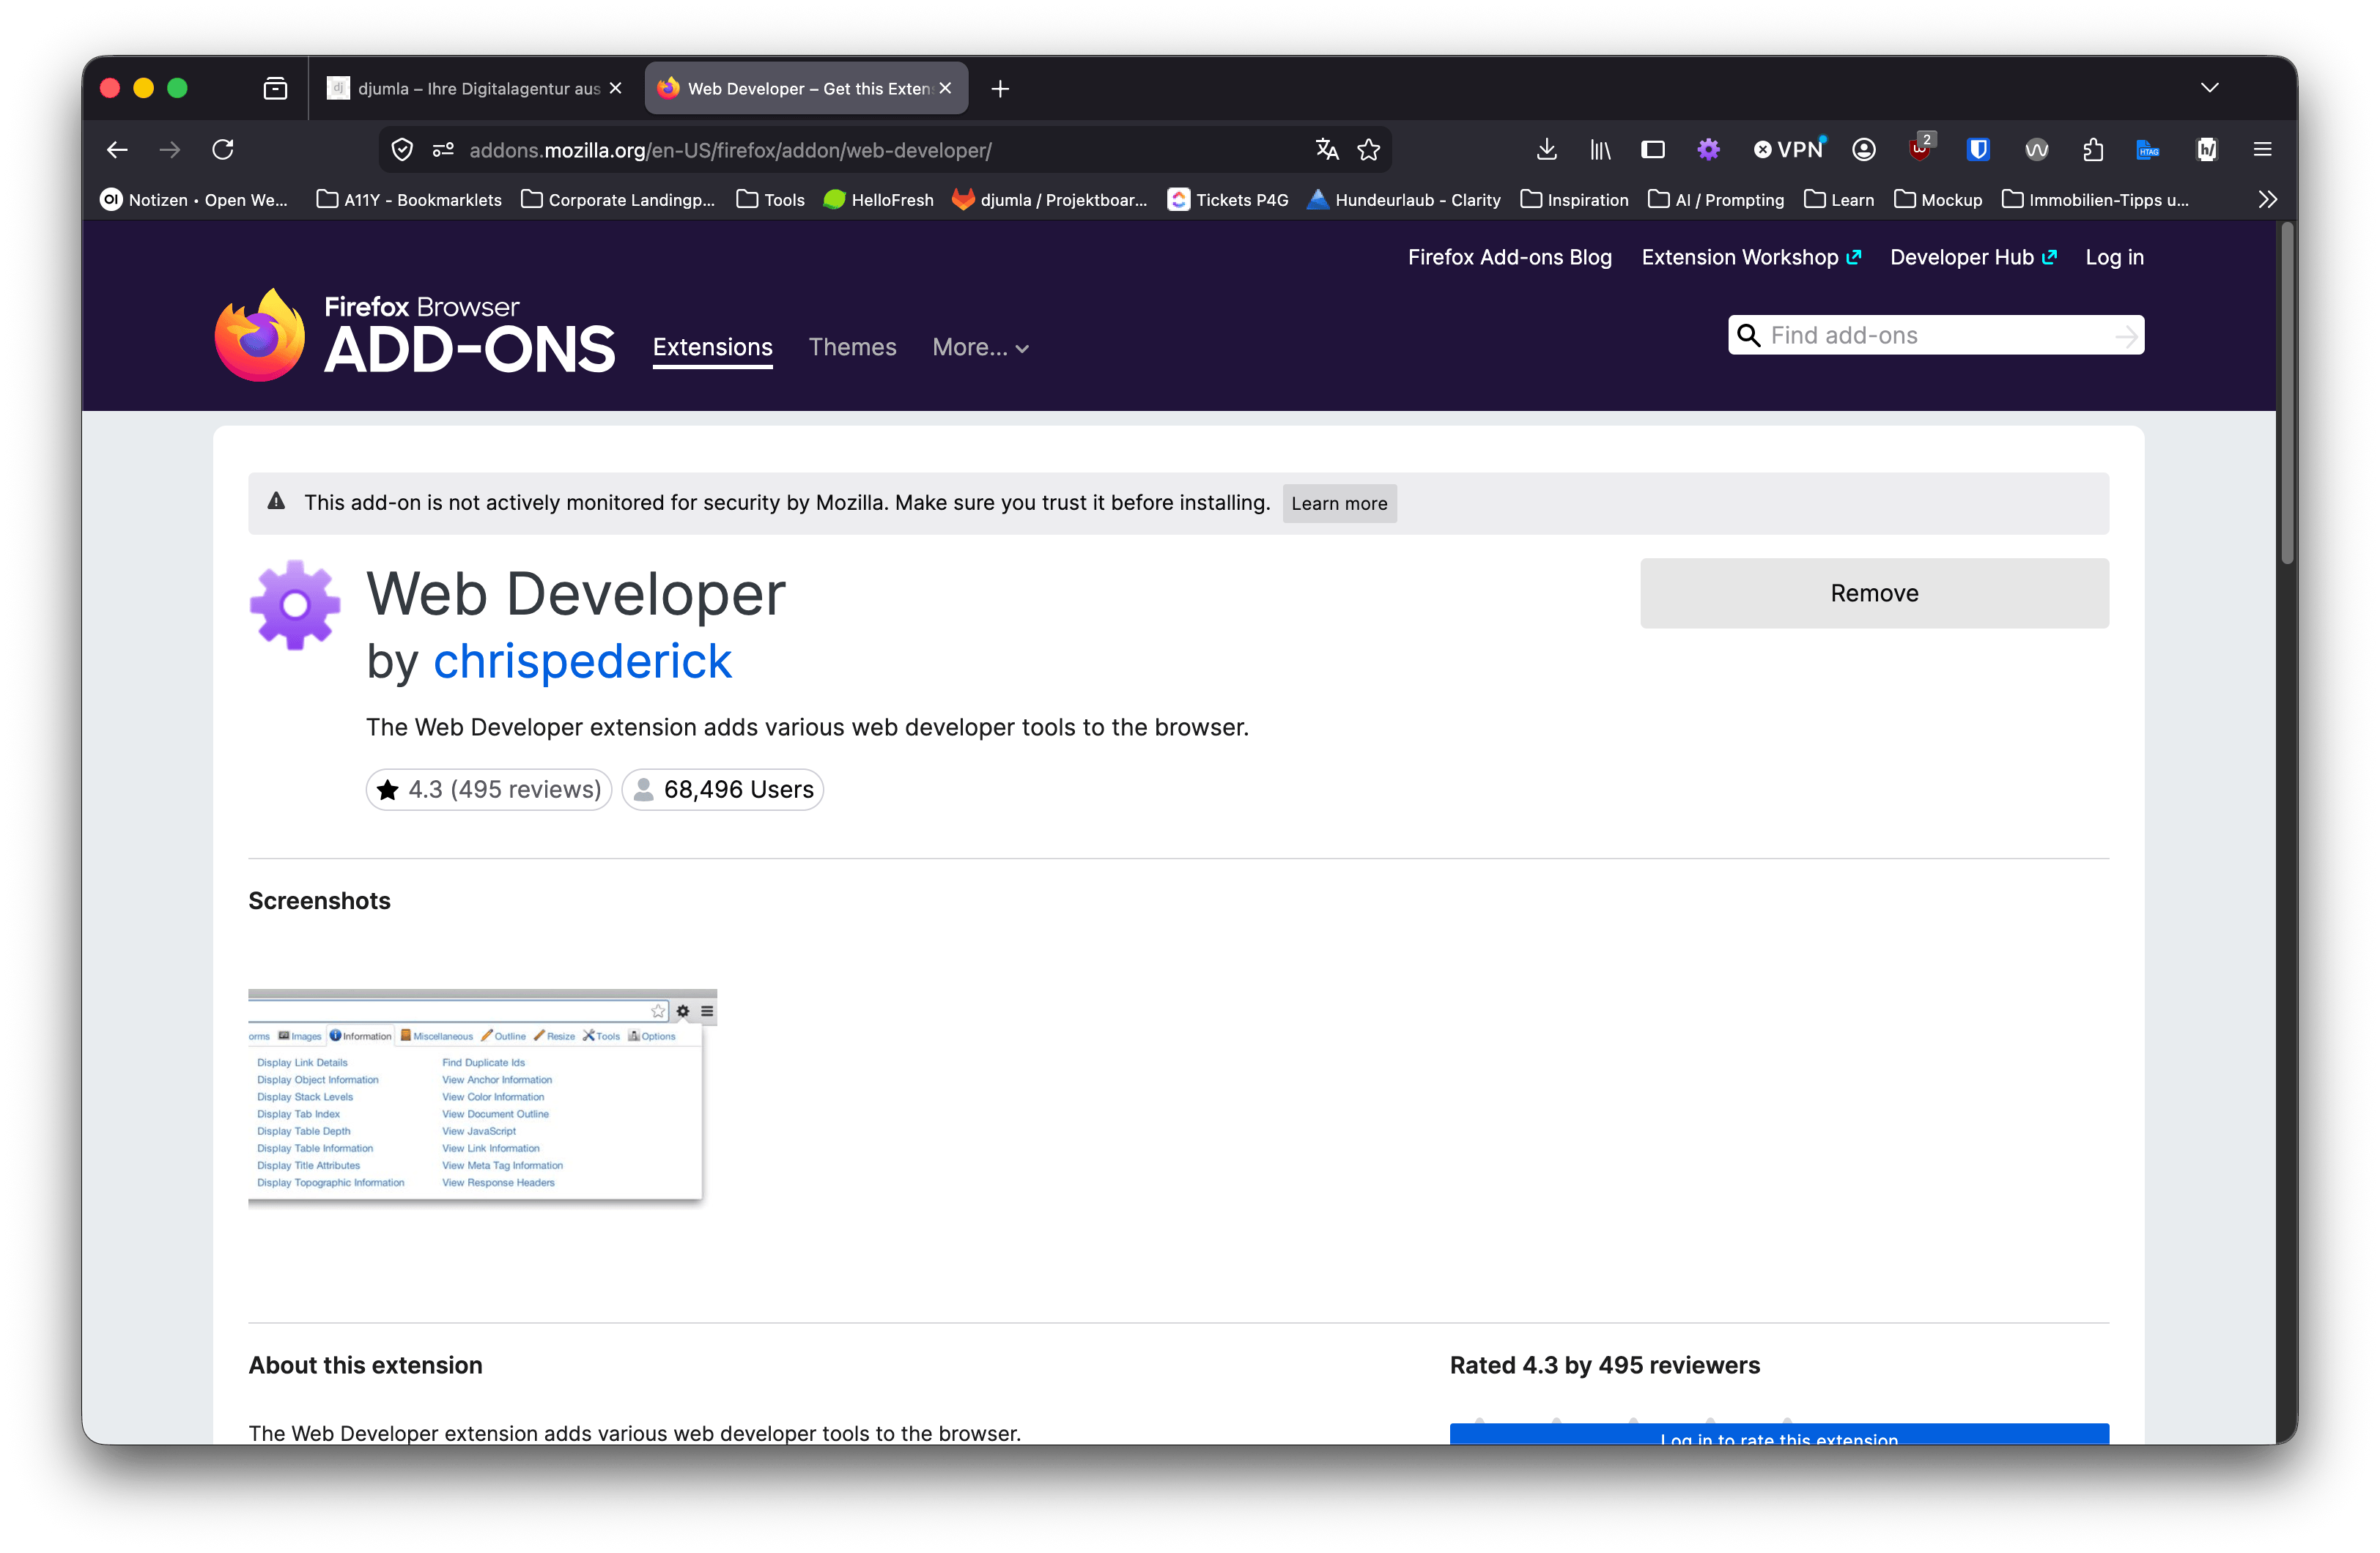
Task: Open the Mockup bookmark folder
Action: [1938, 200]
